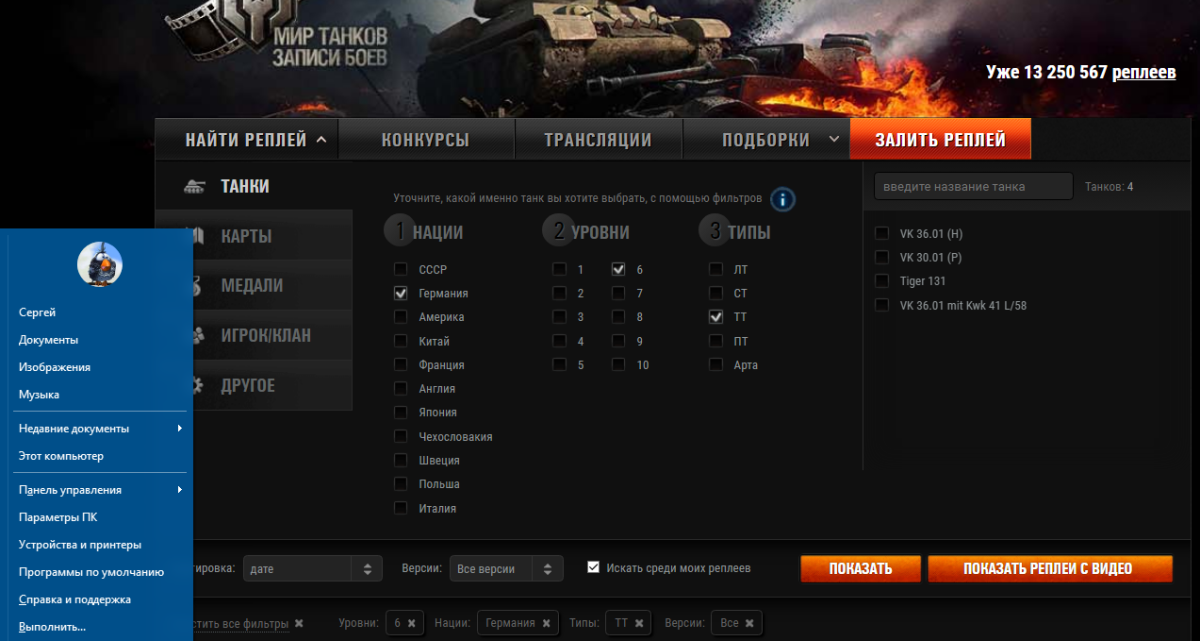1200x641 pixels.
Task: Check the Англия nation checkbox
Action: (x=401, y=388)
